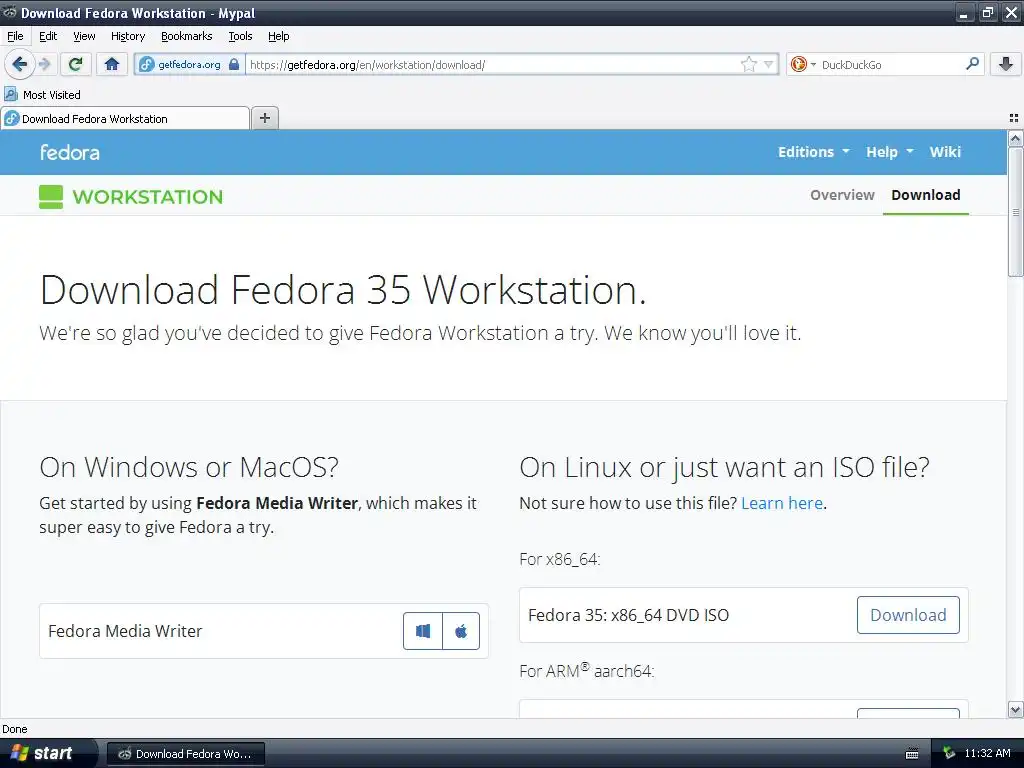
Task: Download Fedora Media Writer for Windows
Action: pyautogui.click(x=423, y=631)
